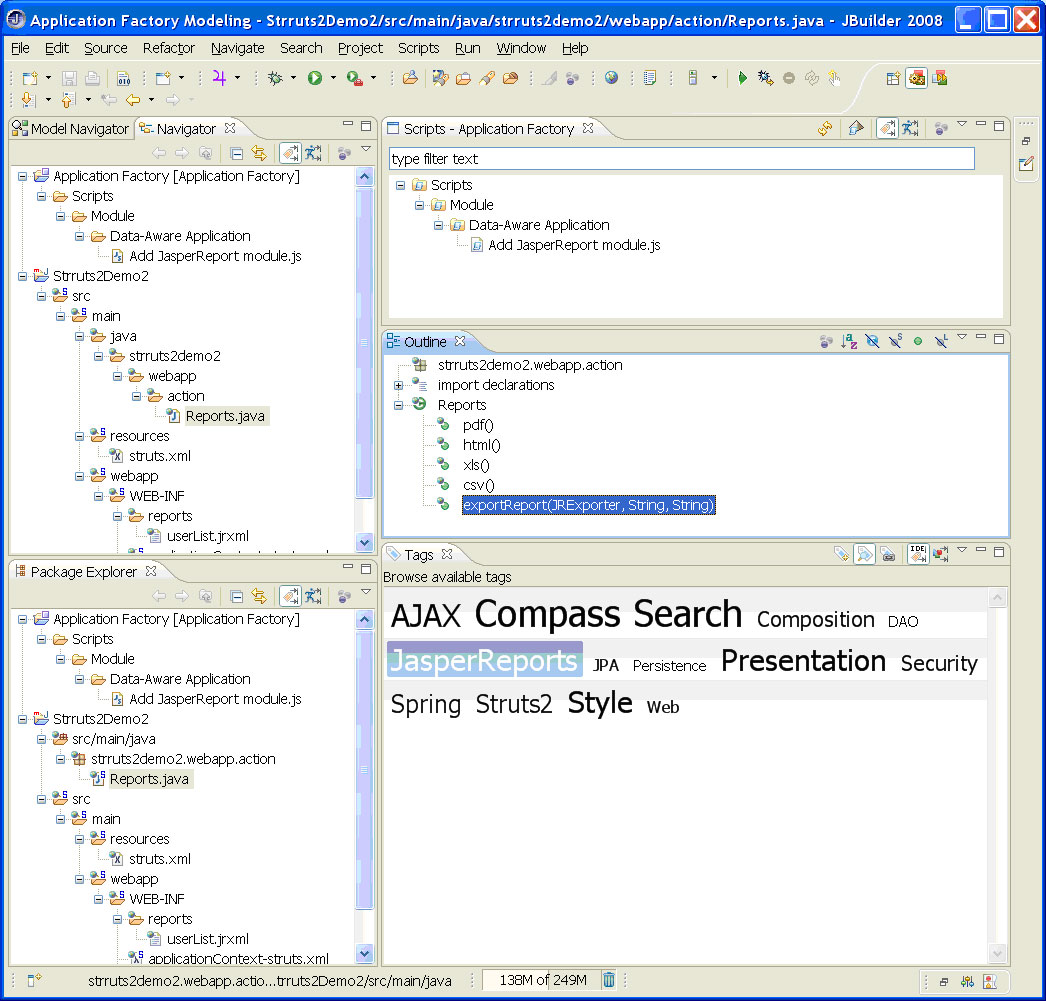Viewport: 1046px width, 1001px height.
Task: Toggle the tag link button in Navigator toolbar
Action: point(290,153)
